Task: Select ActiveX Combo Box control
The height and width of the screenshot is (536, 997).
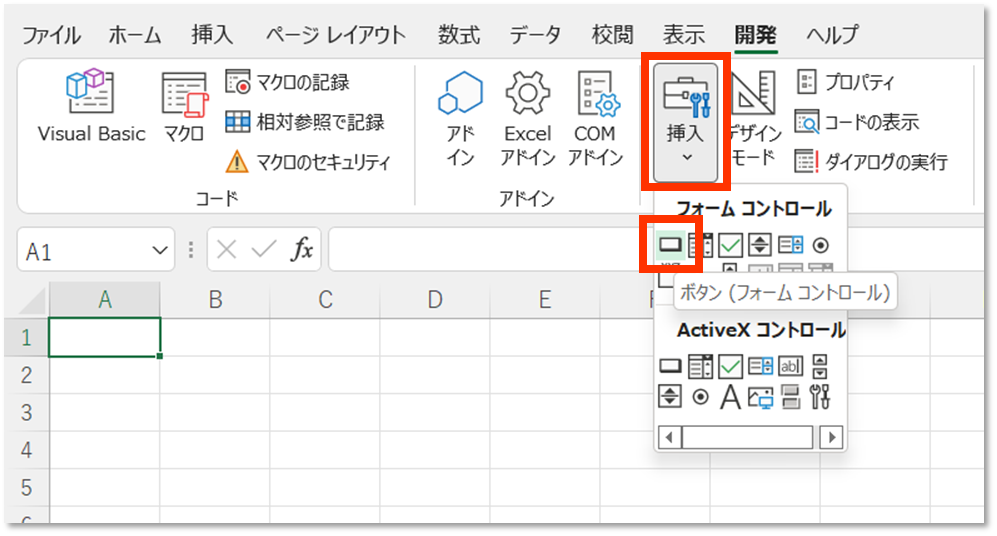Action: click(700, 366)
